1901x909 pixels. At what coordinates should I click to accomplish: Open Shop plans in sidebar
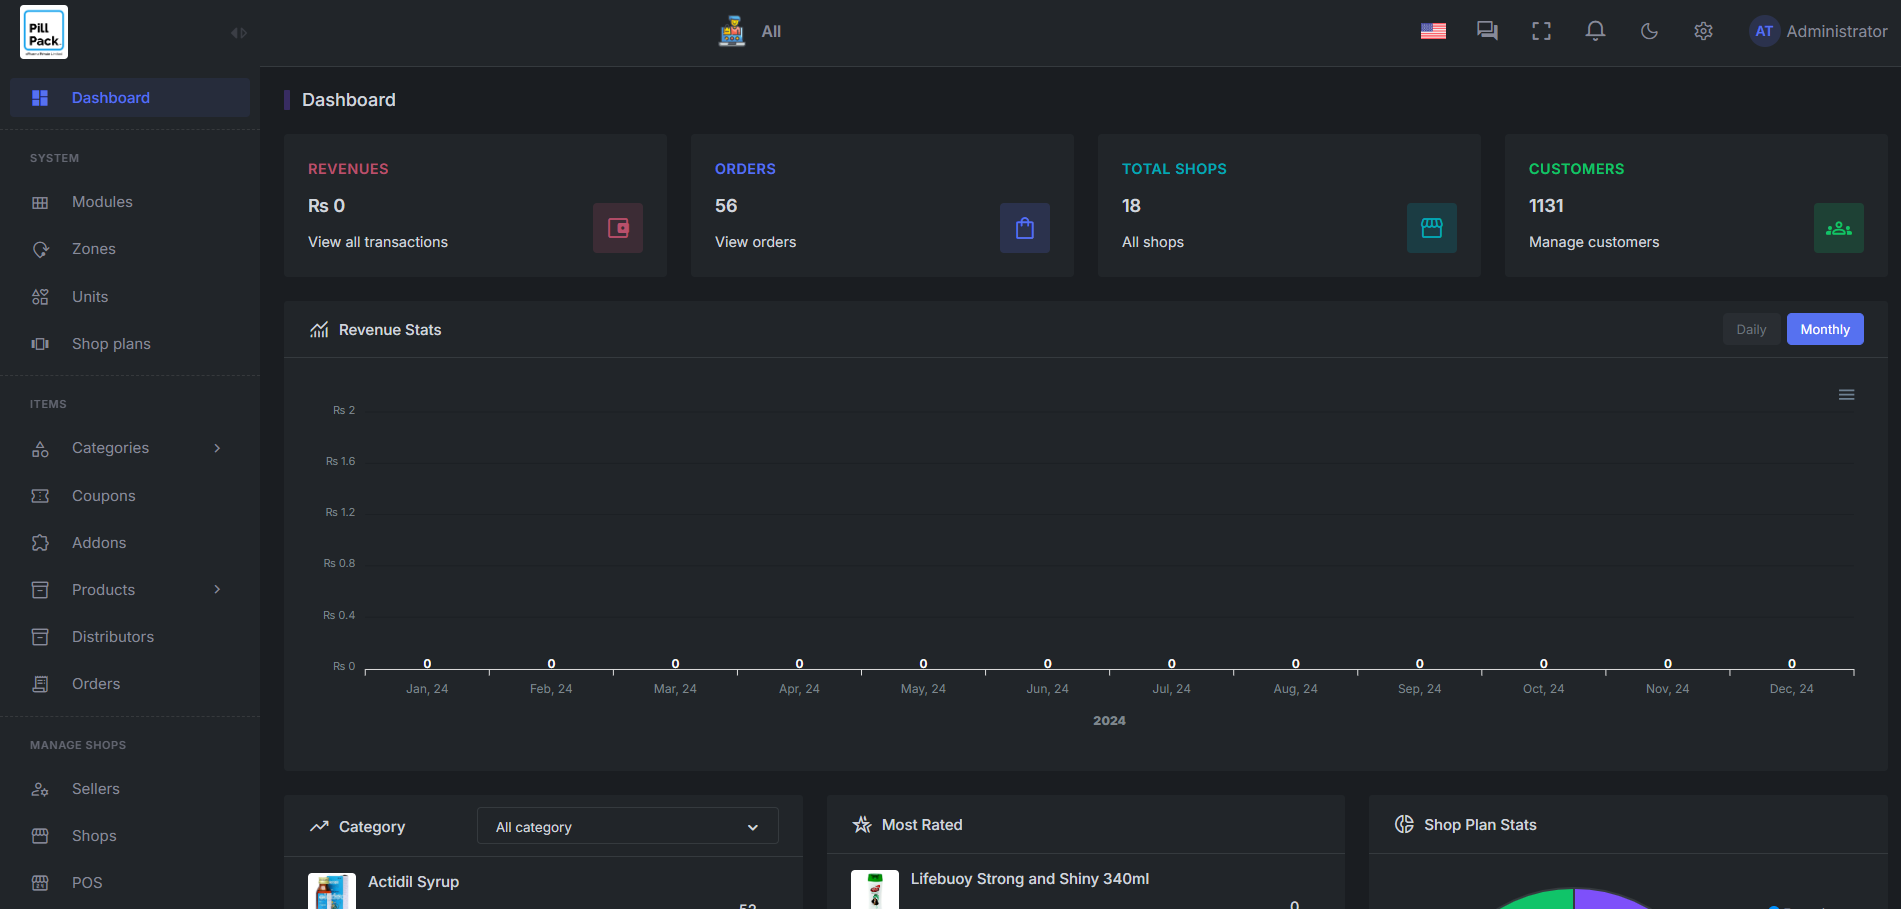click(111, 344)
